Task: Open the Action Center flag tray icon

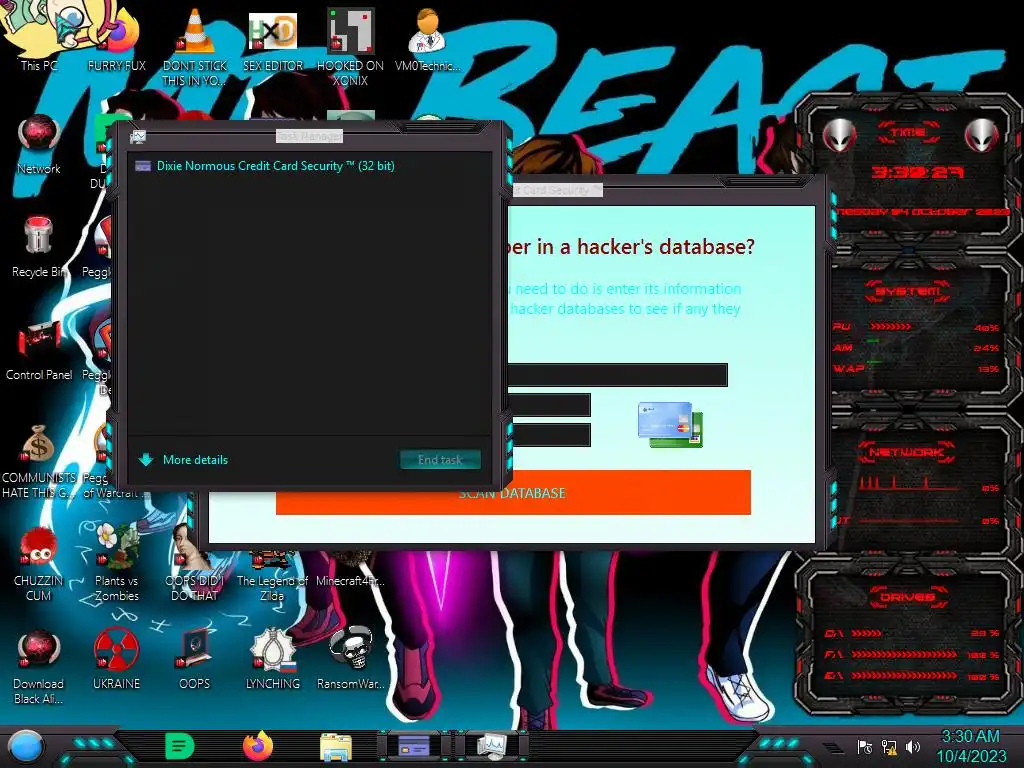Action: tap(865, 746)
